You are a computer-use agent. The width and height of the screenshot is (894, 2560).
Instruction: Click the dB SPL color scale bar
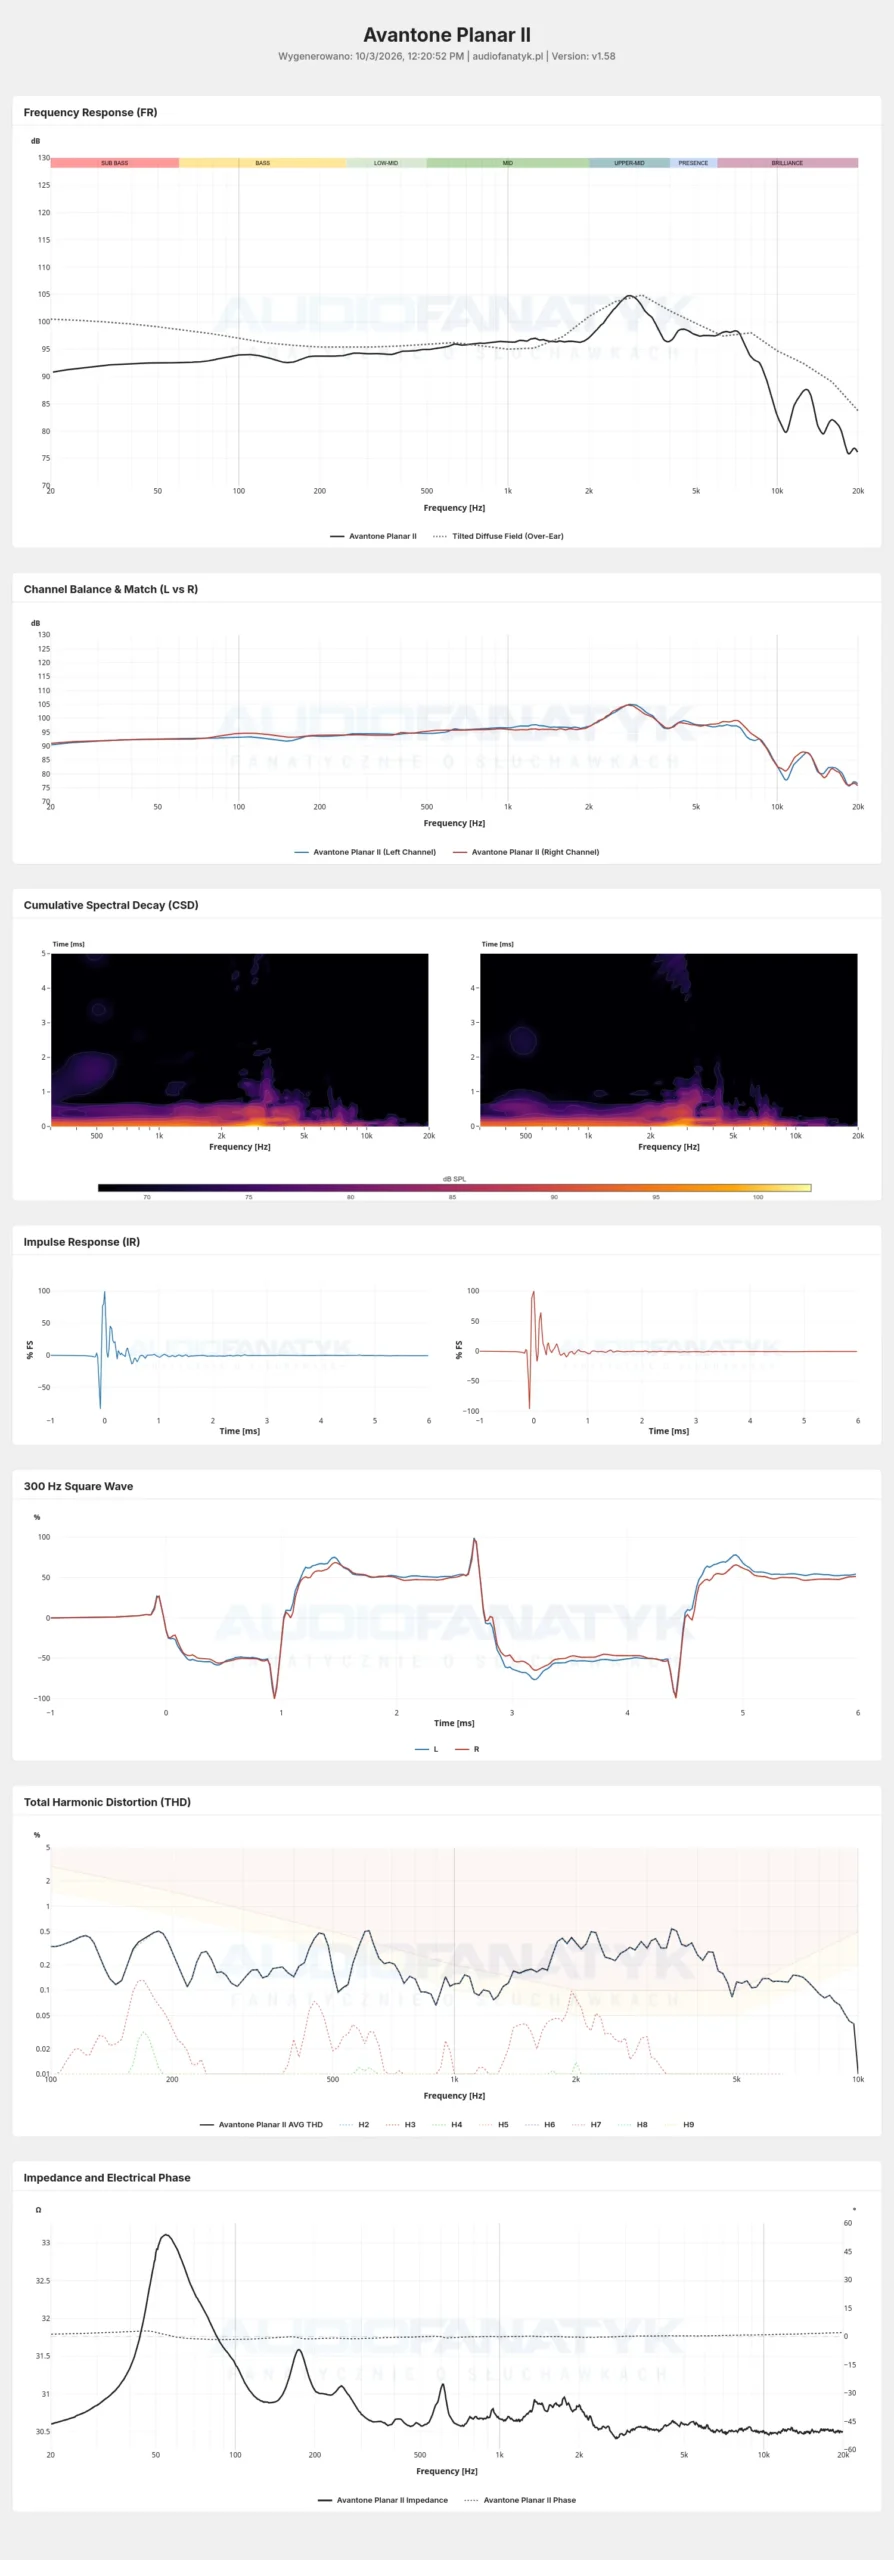pos(454,1188)
